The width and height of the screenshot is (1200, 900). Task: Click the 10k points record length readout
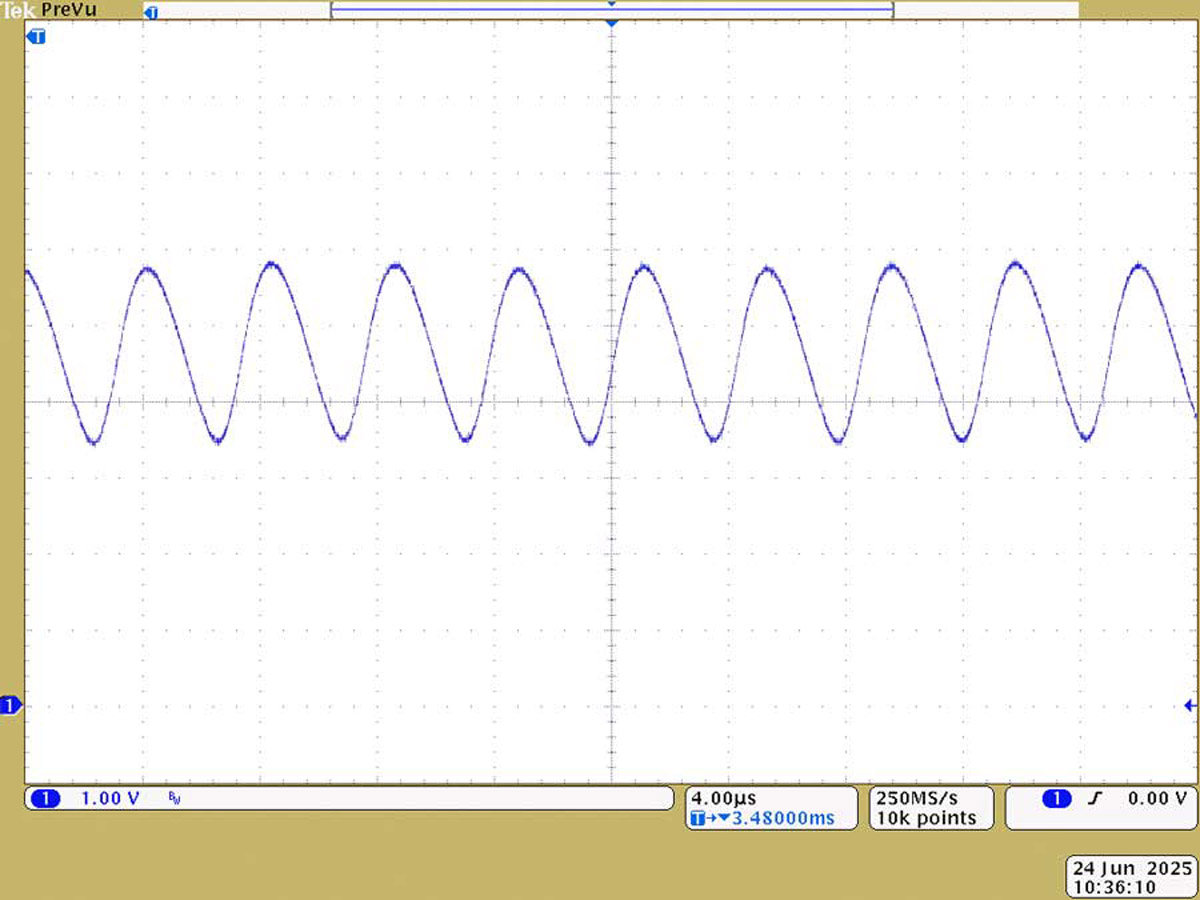click(x=926, y=818)
